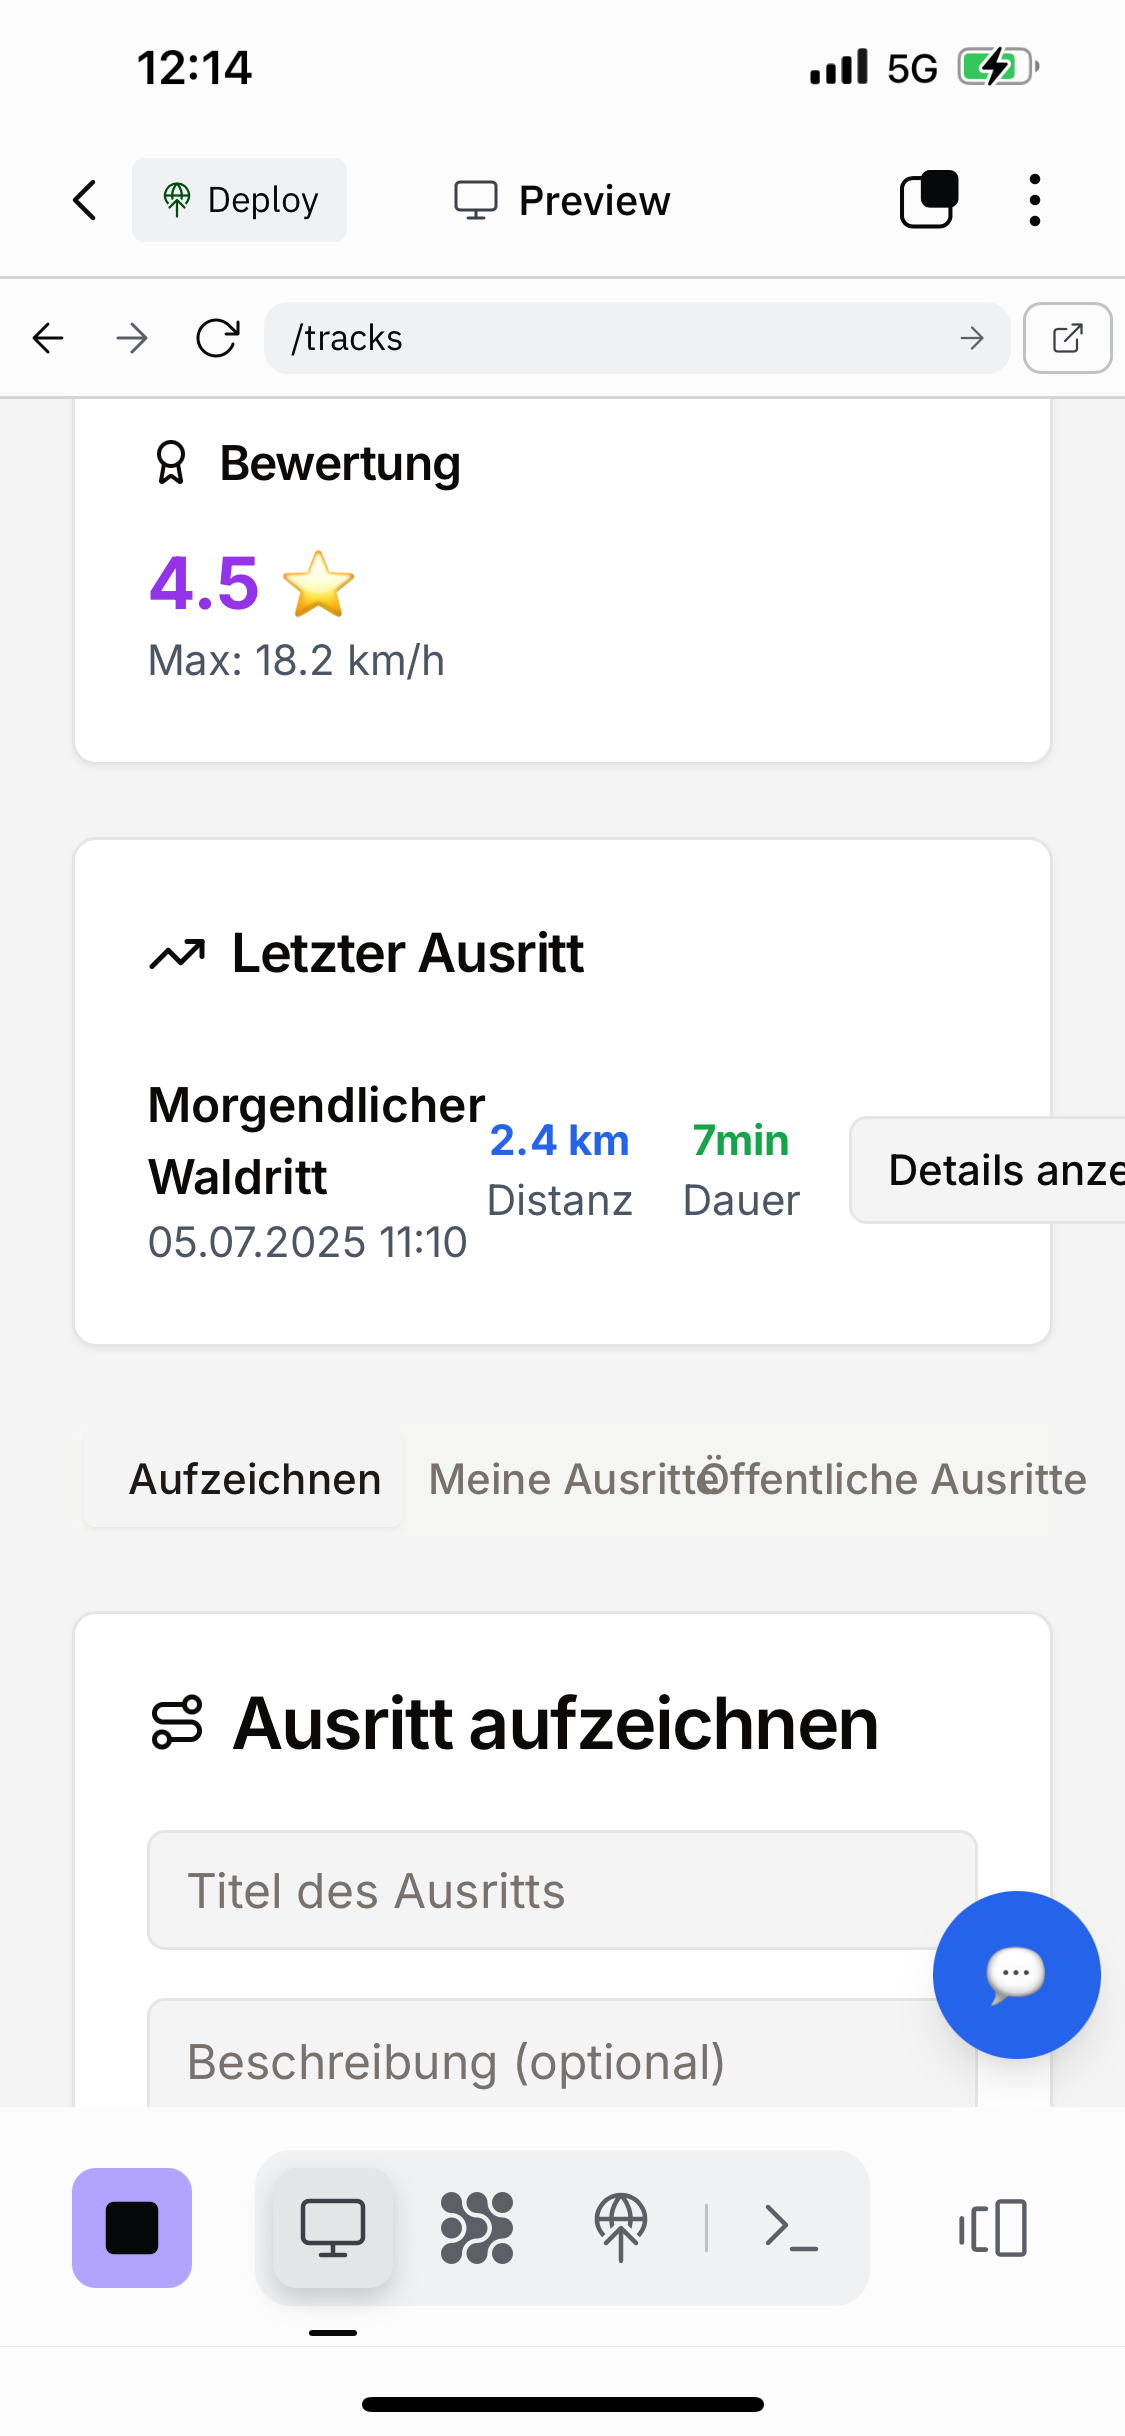
Task: Switch to Preview view
Action: click(x=563, y=200)
